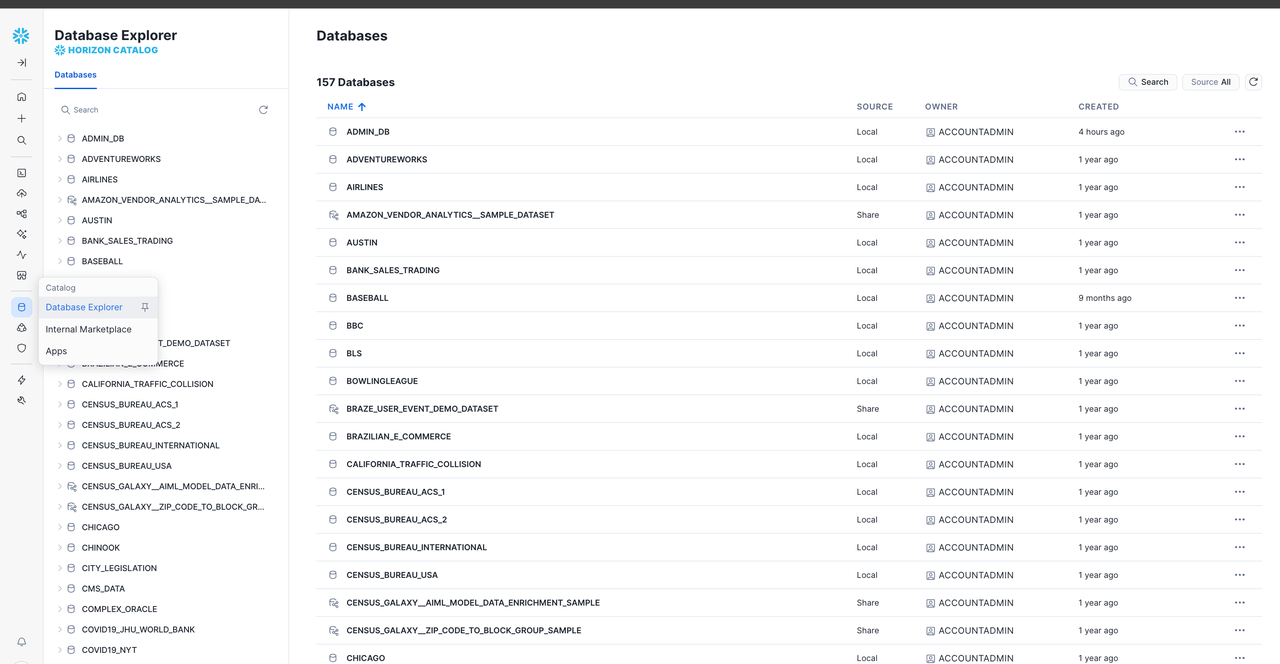Open BRAZE_USER_EVENT_DEMO_DATASET row in table
The height and width of the screenshot is (664, 1280).
tap(789, 409)
